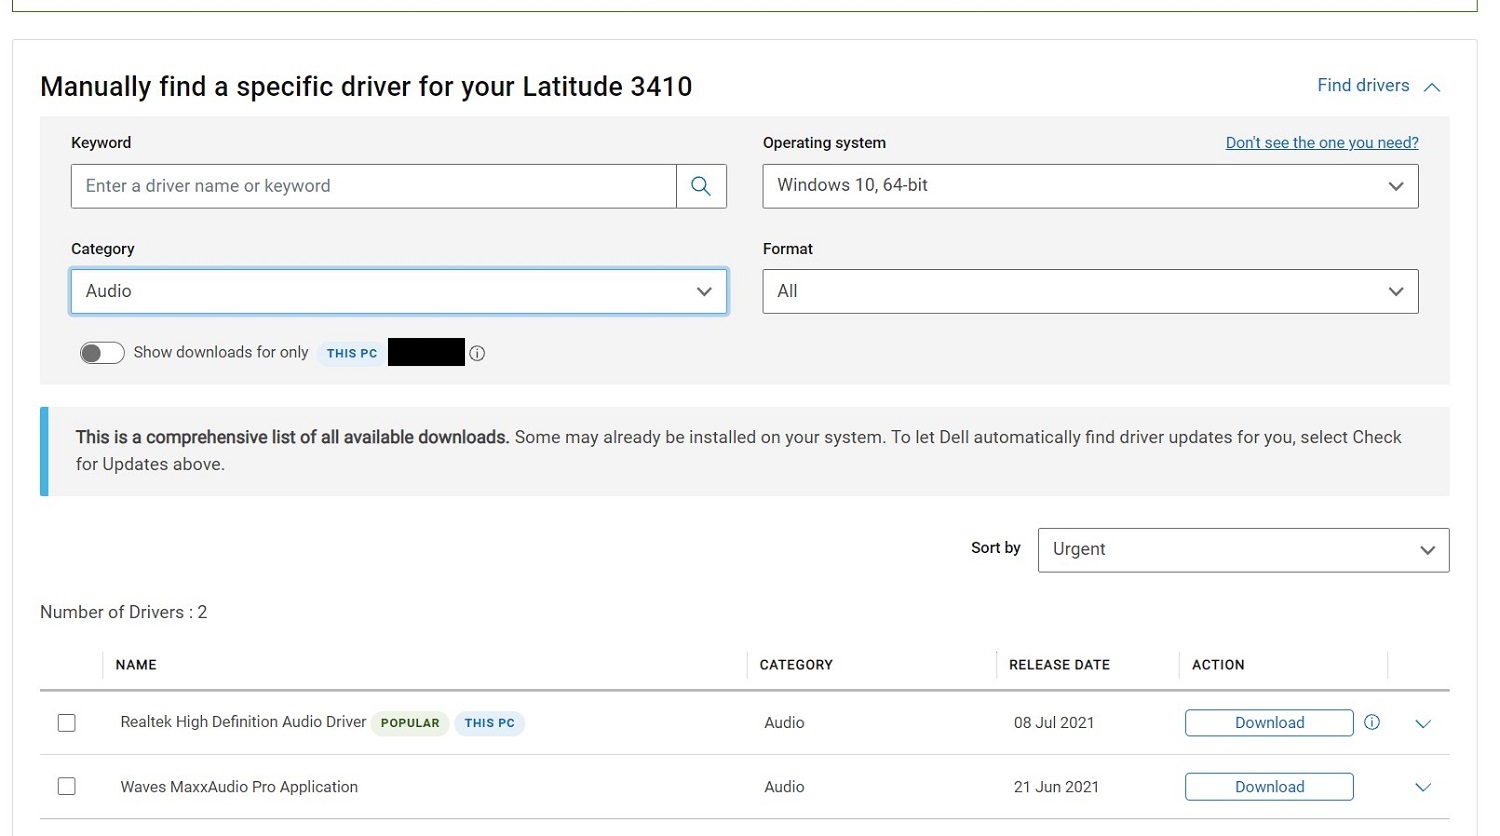
Task: Click release date 08 Jul 2021
Action: tap(1054, 723)
